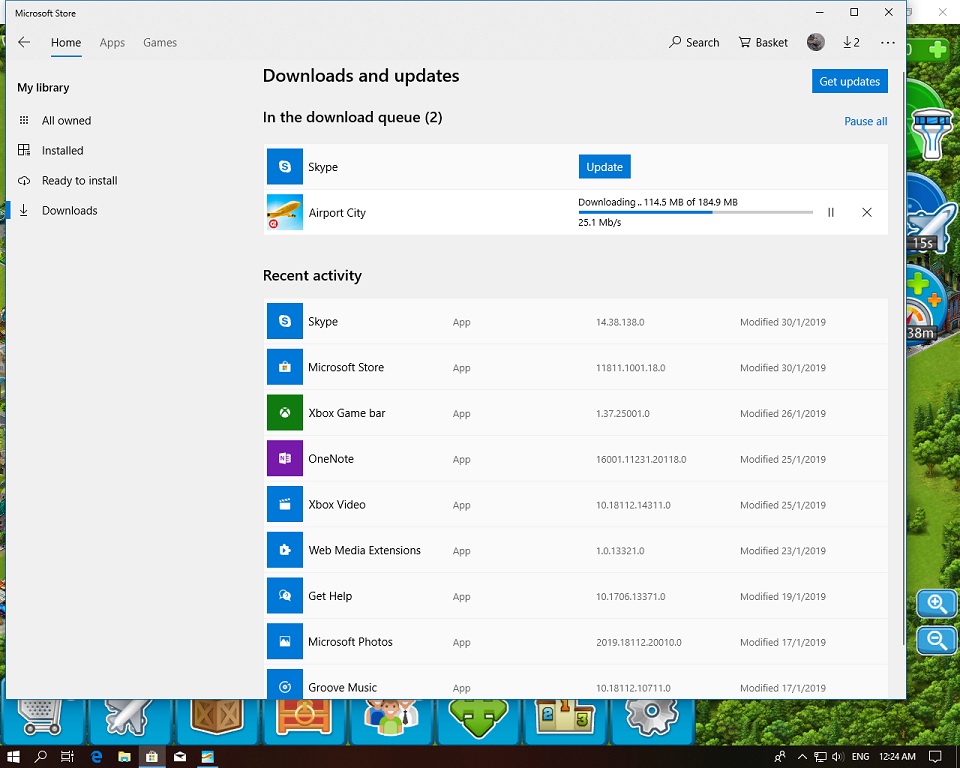This screenshot has height=768, width=960.
Task: Click the Xbox Game bar icon
Action: click(x=285, y=413)
